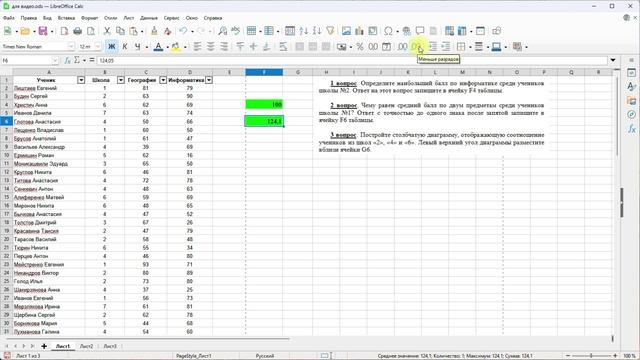Click the zoom out minus button
Image resolution: width=640 pixels, height=360 pixels.
(x=568, y=356)
